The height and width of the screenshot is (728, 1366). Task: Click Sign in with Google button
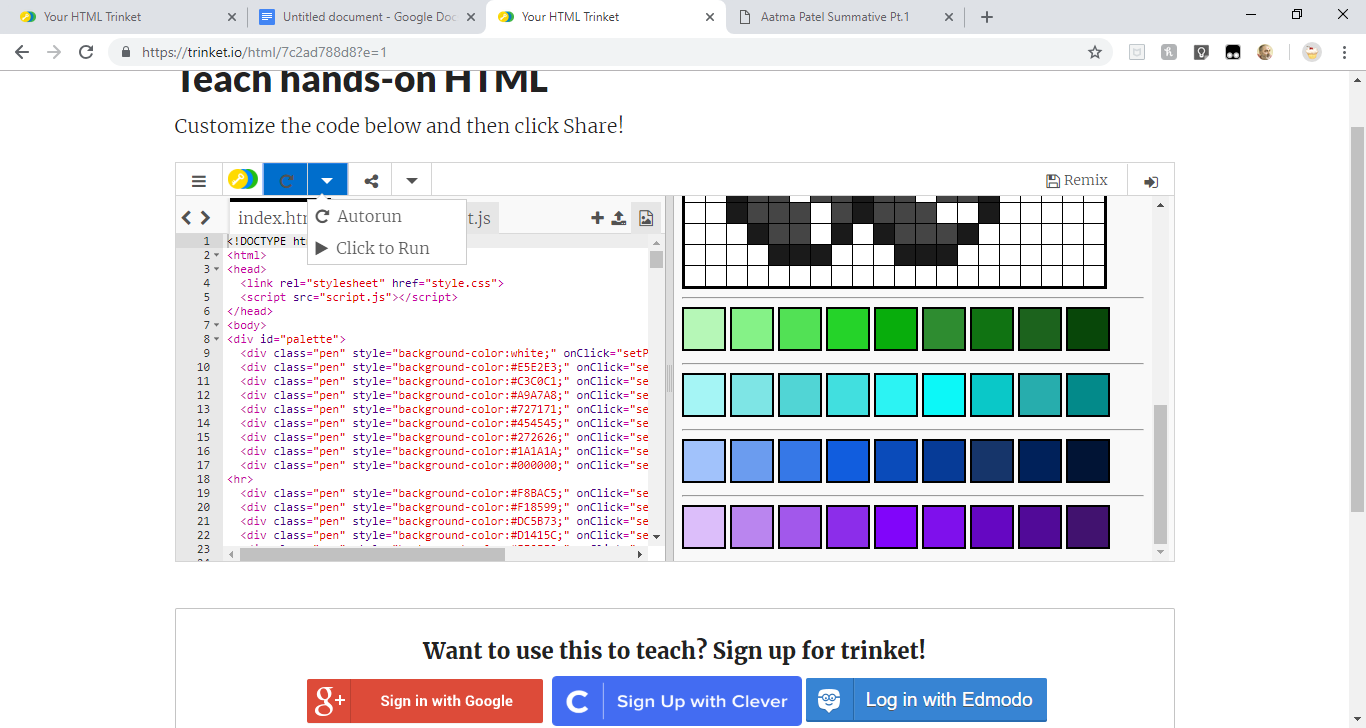[x=425, y=701]
